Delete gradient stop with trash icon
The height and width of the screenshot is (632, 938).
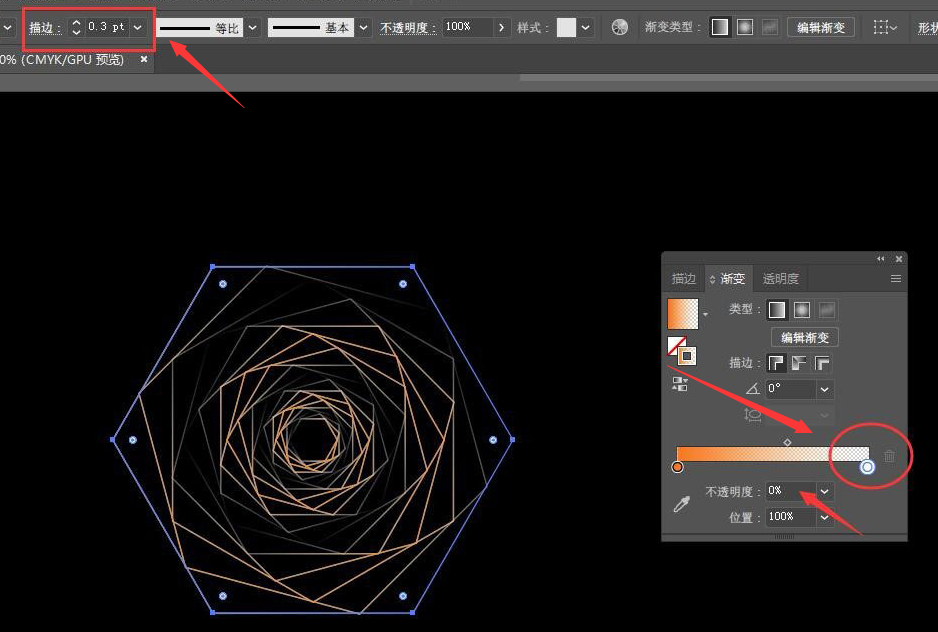pos(890,456)
